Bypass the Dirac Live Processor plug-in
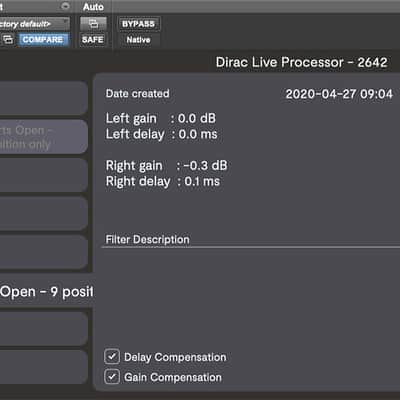 tap(138, 24)
